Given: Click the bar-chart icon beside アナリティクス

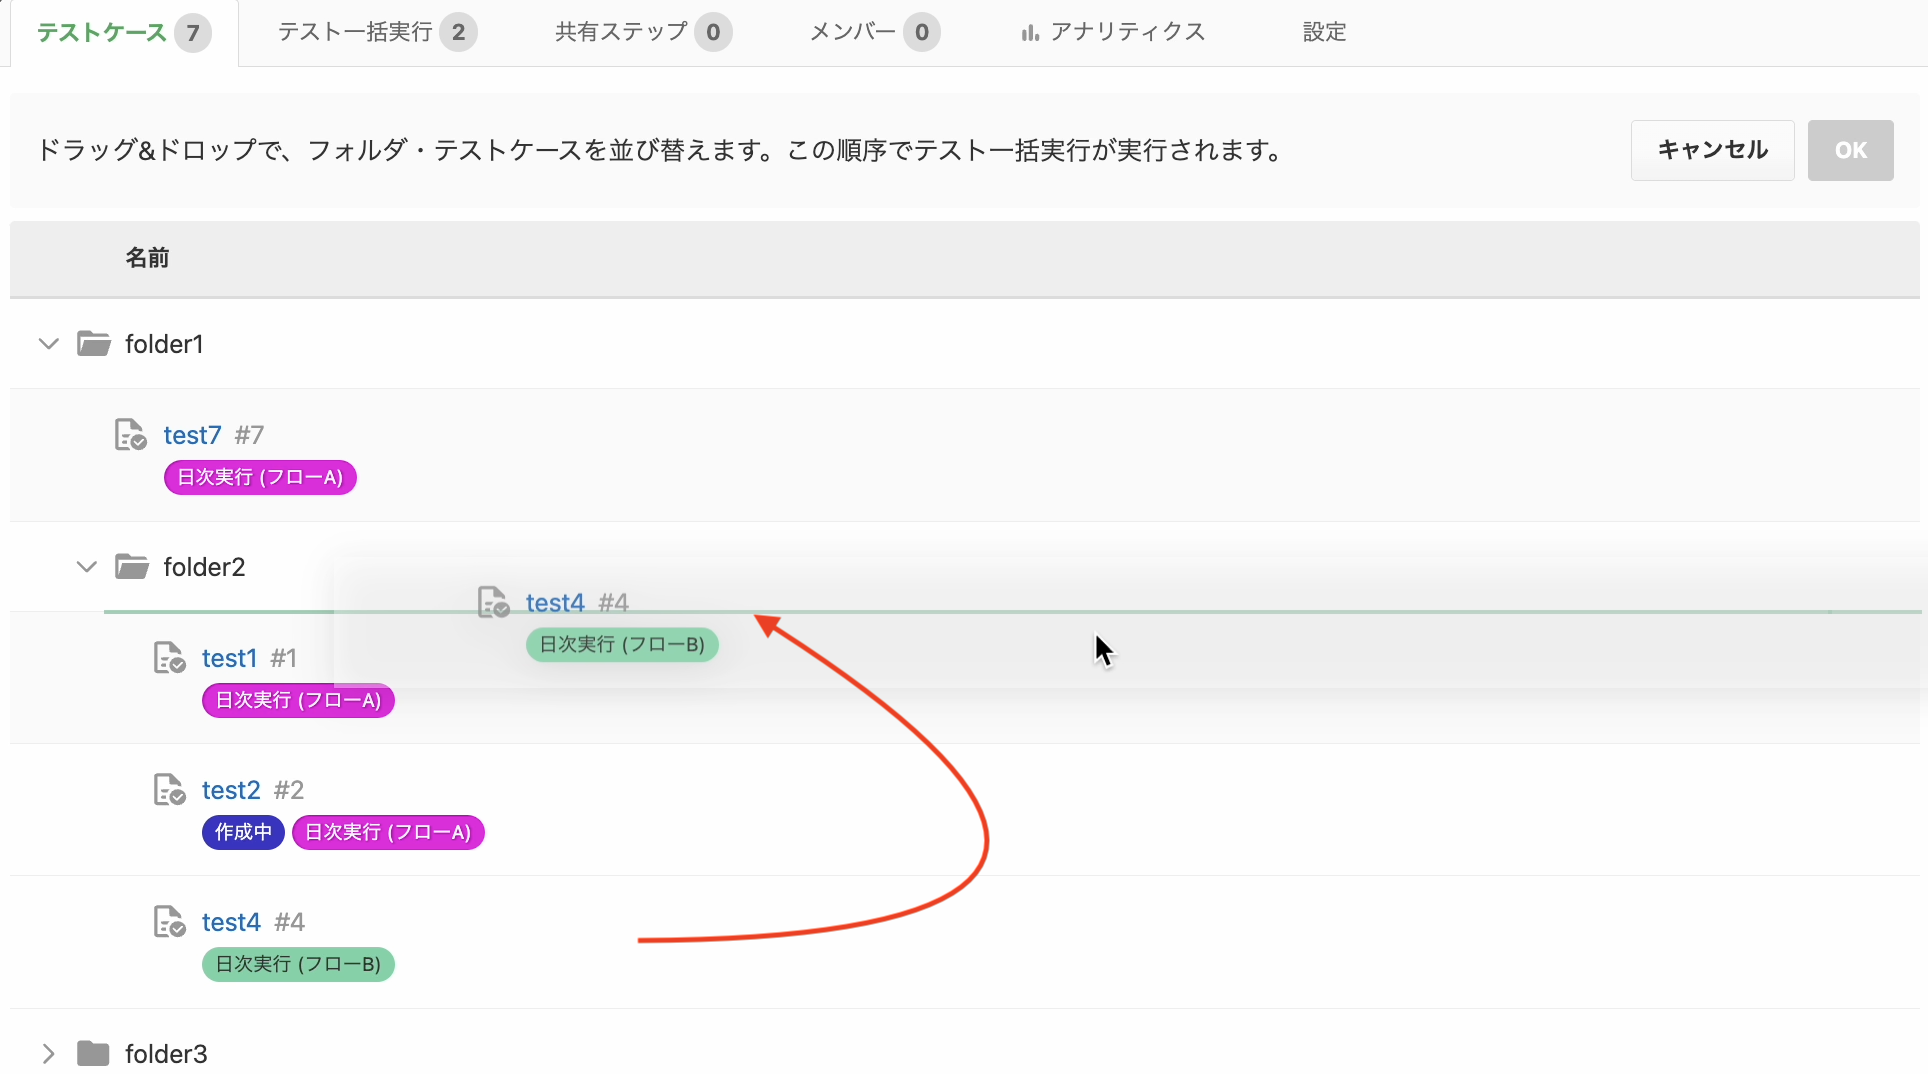Looking at the screenshot, I should tap(1030, 33).
